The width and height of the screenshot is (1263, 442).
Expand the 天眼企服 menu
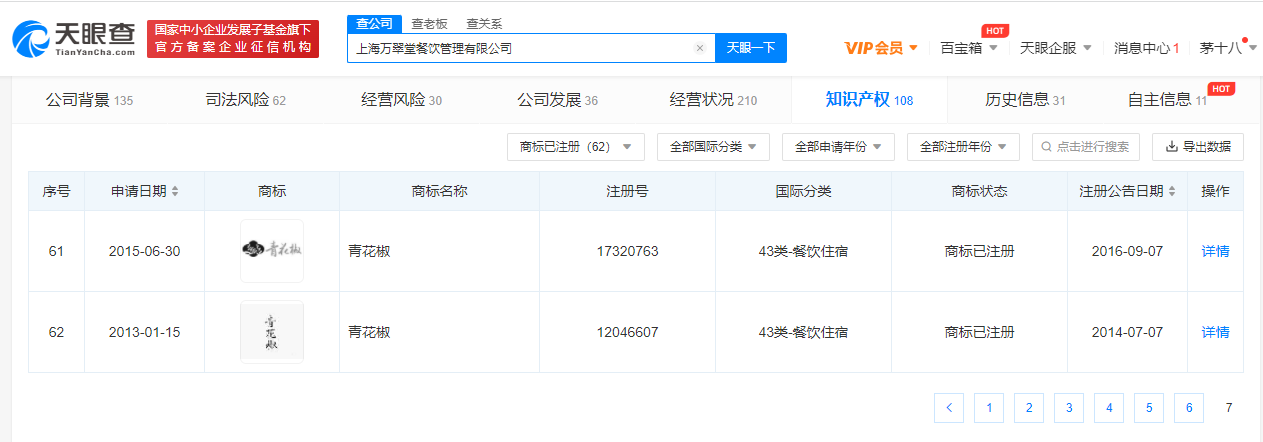[x=1055, y=47]
